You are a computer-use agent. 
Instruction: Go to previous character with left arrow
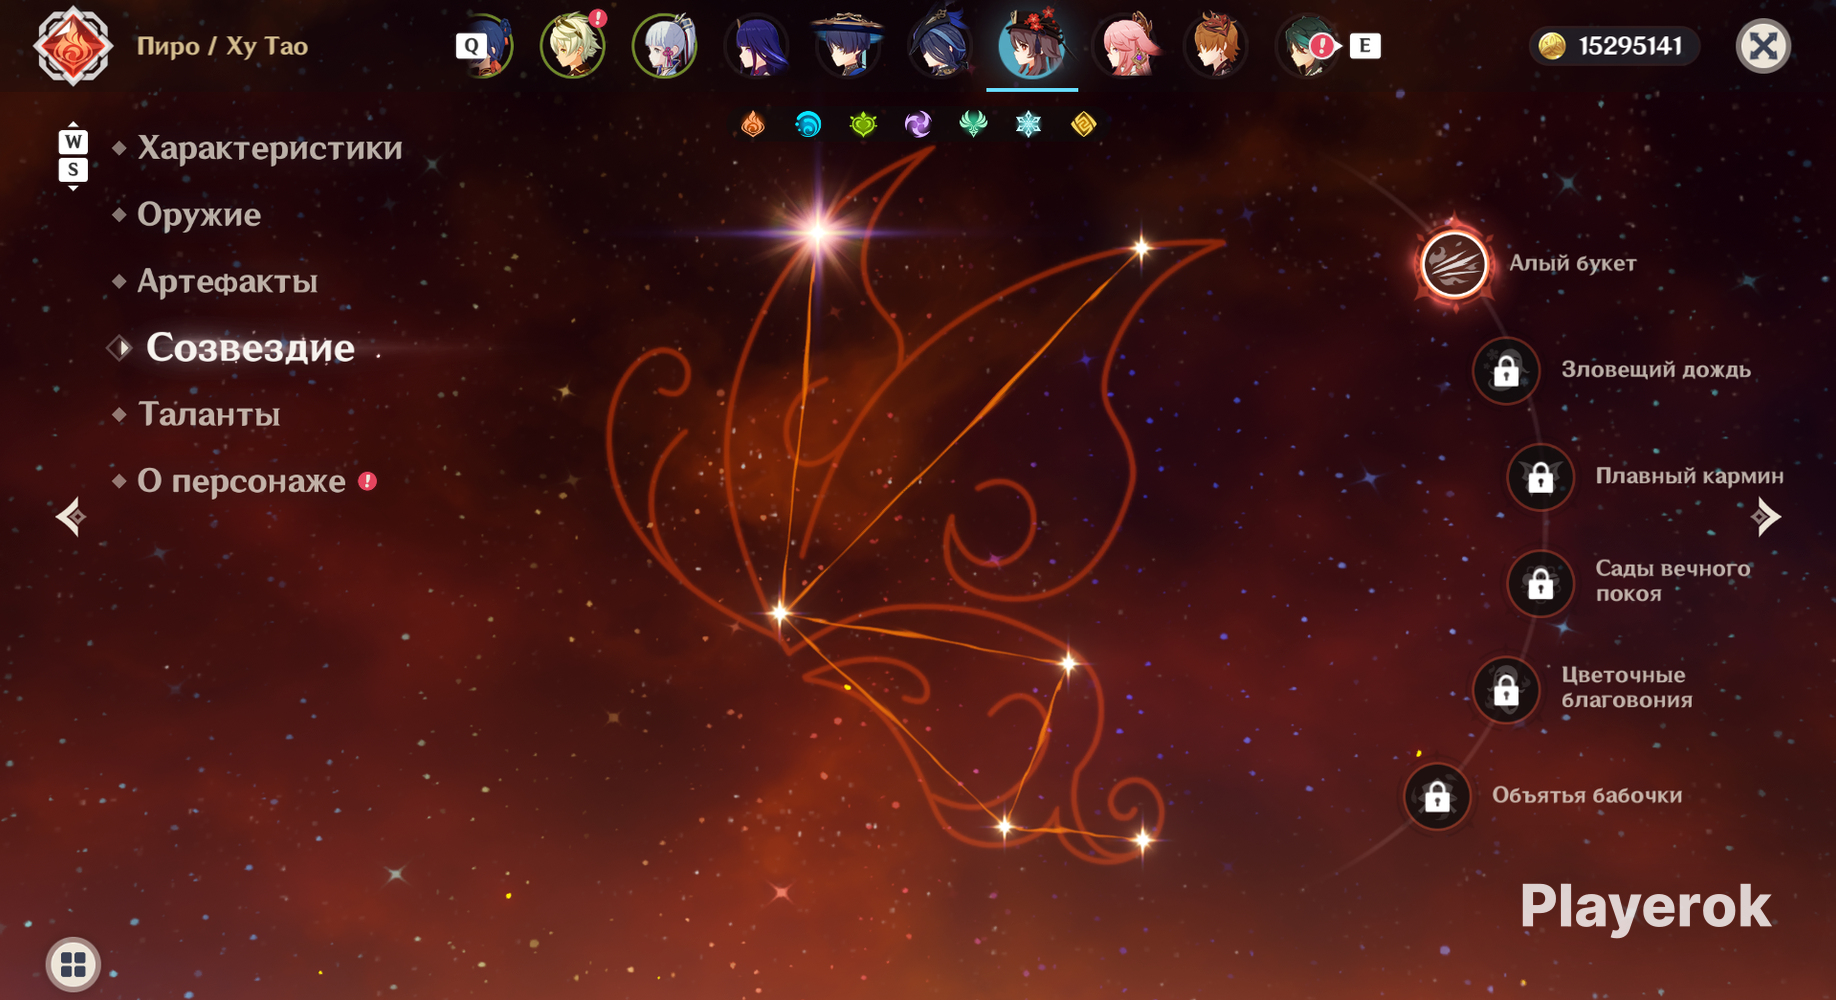[x=70, y=517]
